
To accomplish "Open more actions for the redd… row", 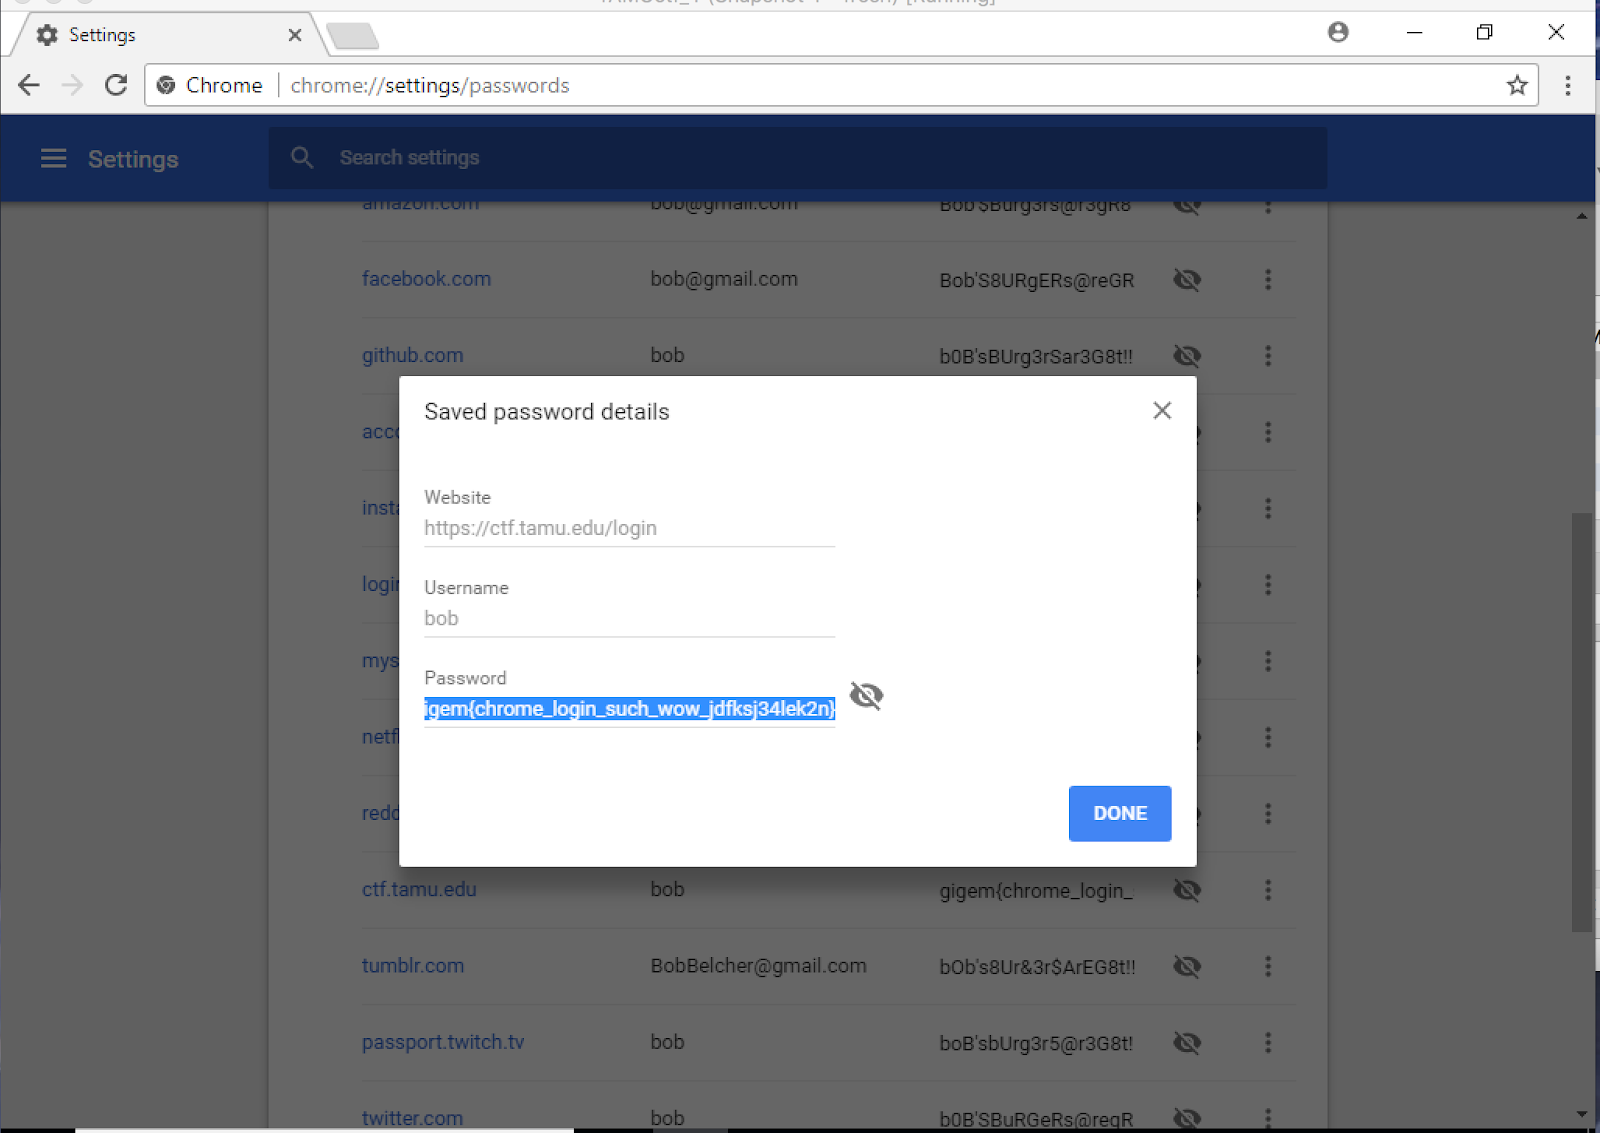I will tap(1268, 813).
